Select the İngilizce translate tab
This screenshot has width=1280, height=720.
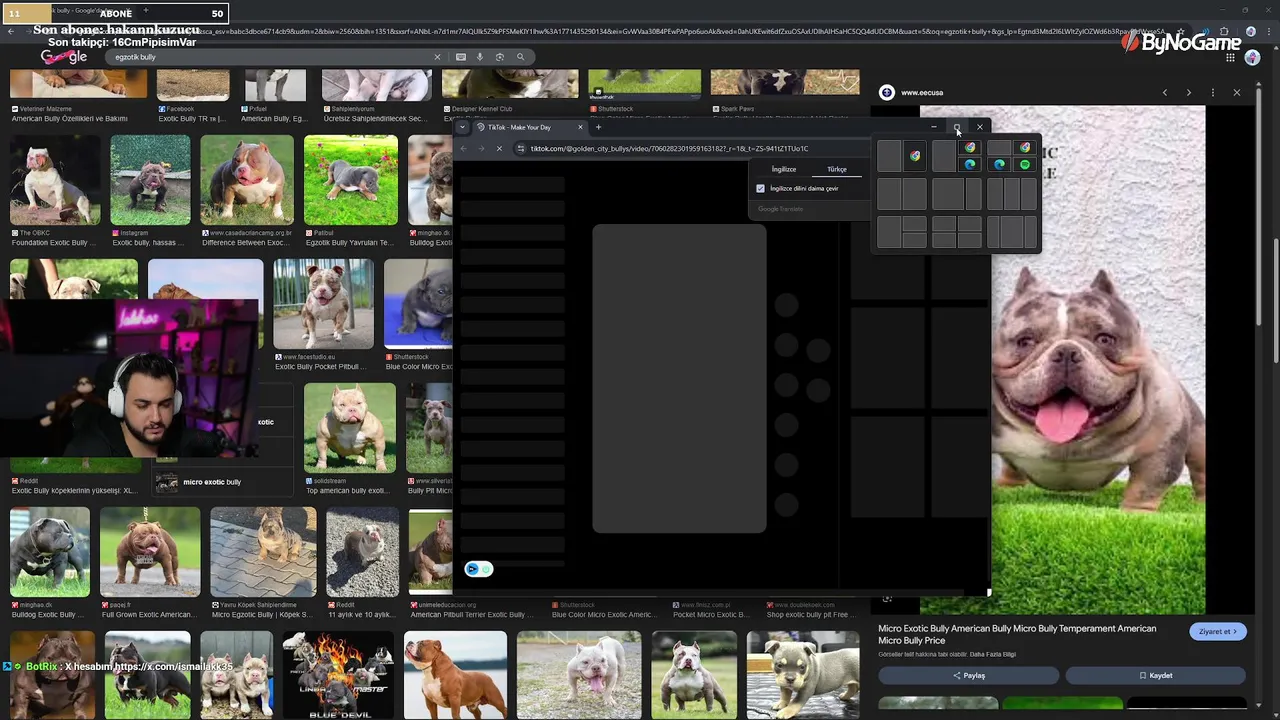[784, 169]
